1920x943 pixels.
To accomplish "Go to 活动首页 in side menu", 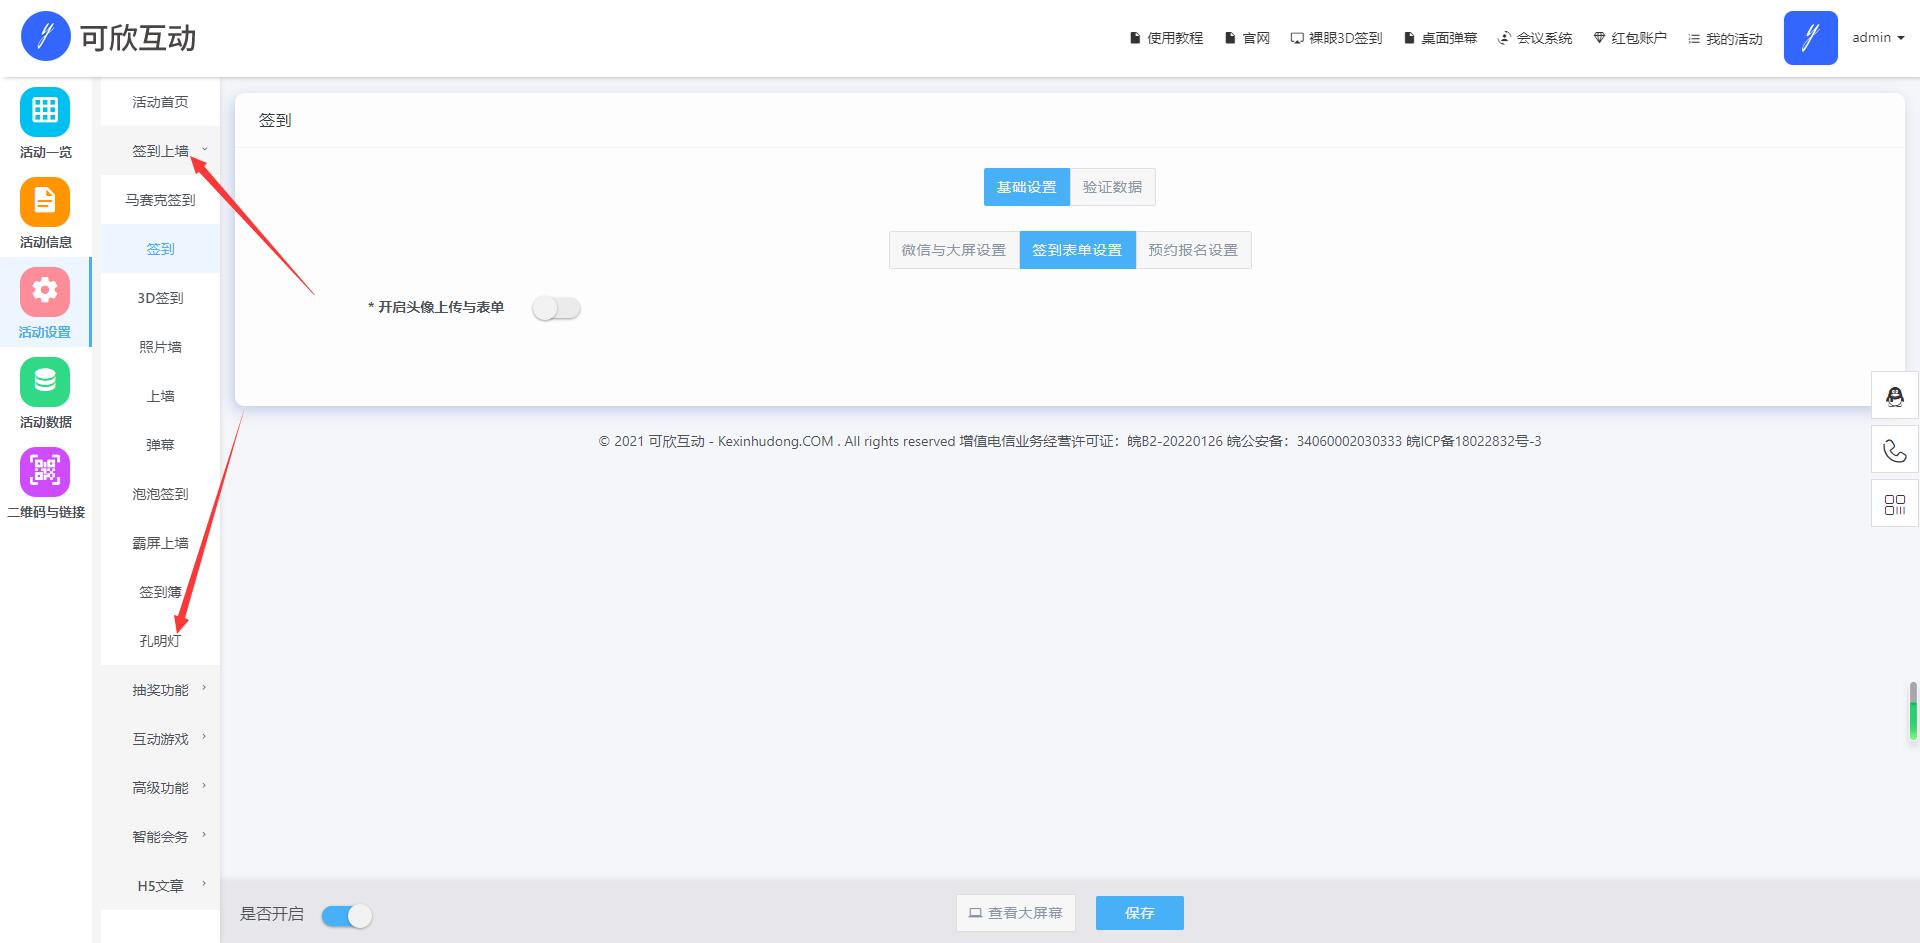I will [x=160, y=102].
